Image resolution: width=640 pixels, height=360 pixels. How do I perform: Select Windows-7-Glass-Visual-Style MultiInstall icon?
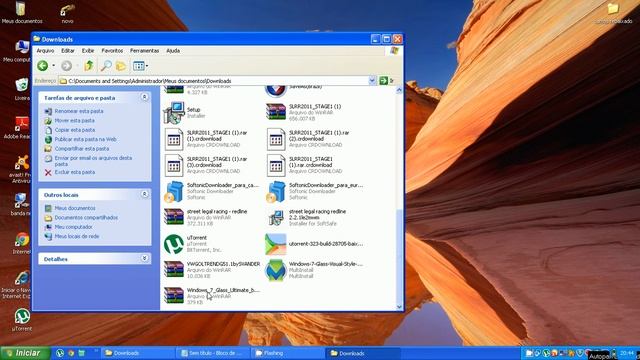pyautogui.click(x=276, y=270)
